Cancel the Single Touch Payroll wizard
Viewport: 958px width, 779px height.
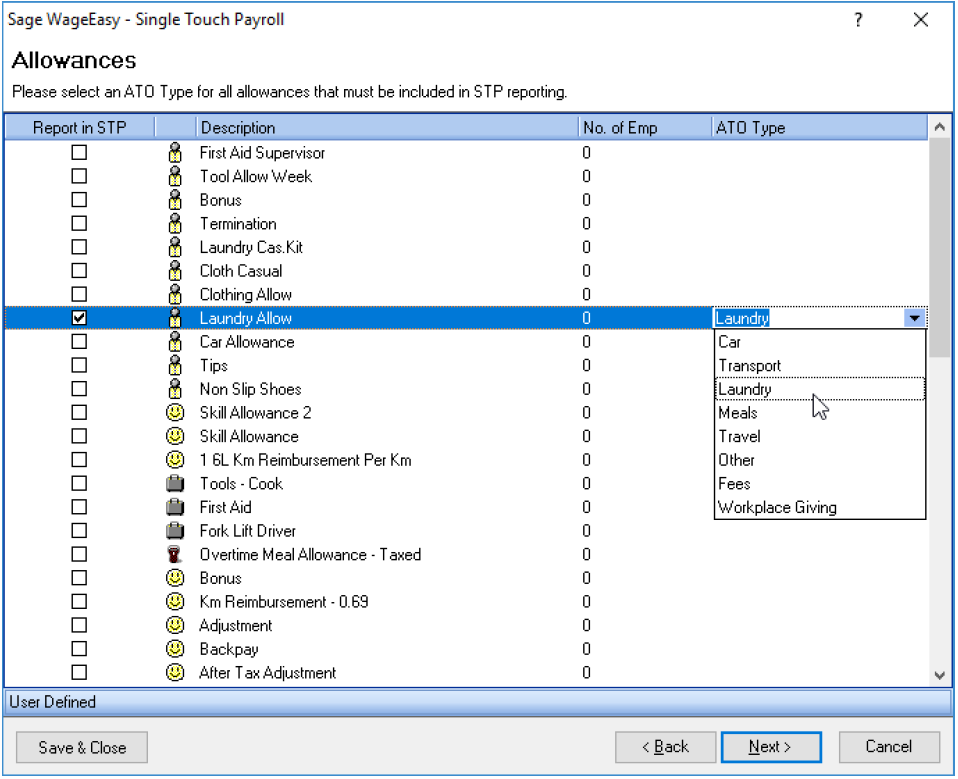[889, 747]
